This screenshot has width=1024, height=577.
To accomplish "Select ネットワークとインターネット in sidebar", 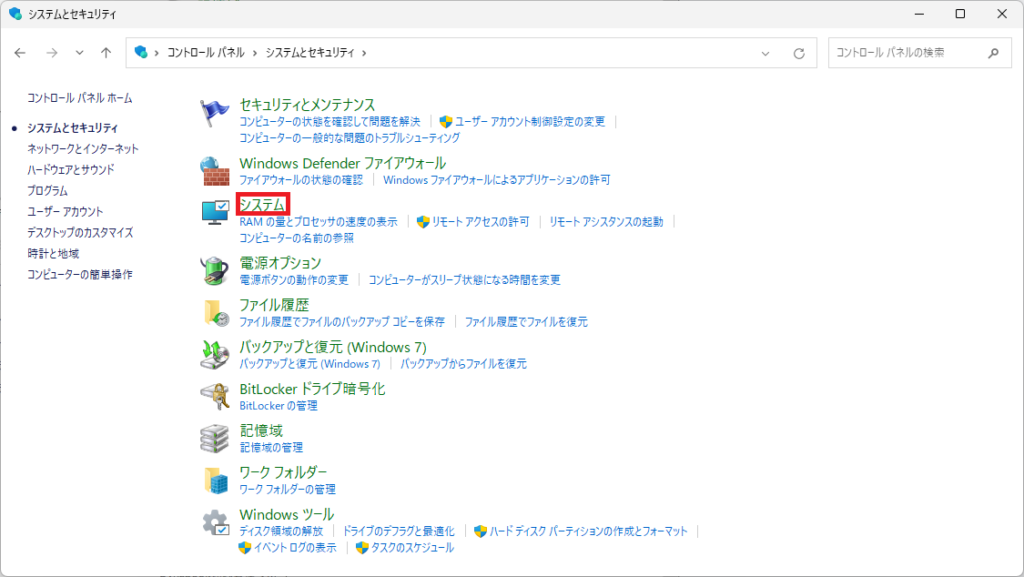I will (83, 149).
